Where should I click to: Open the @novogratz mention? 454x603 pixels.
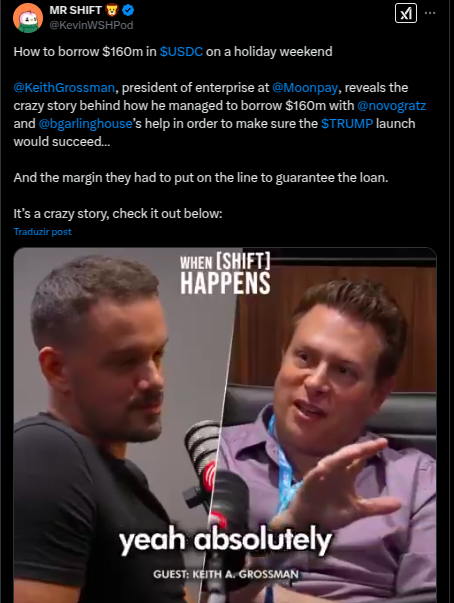[x=391, y=105]
